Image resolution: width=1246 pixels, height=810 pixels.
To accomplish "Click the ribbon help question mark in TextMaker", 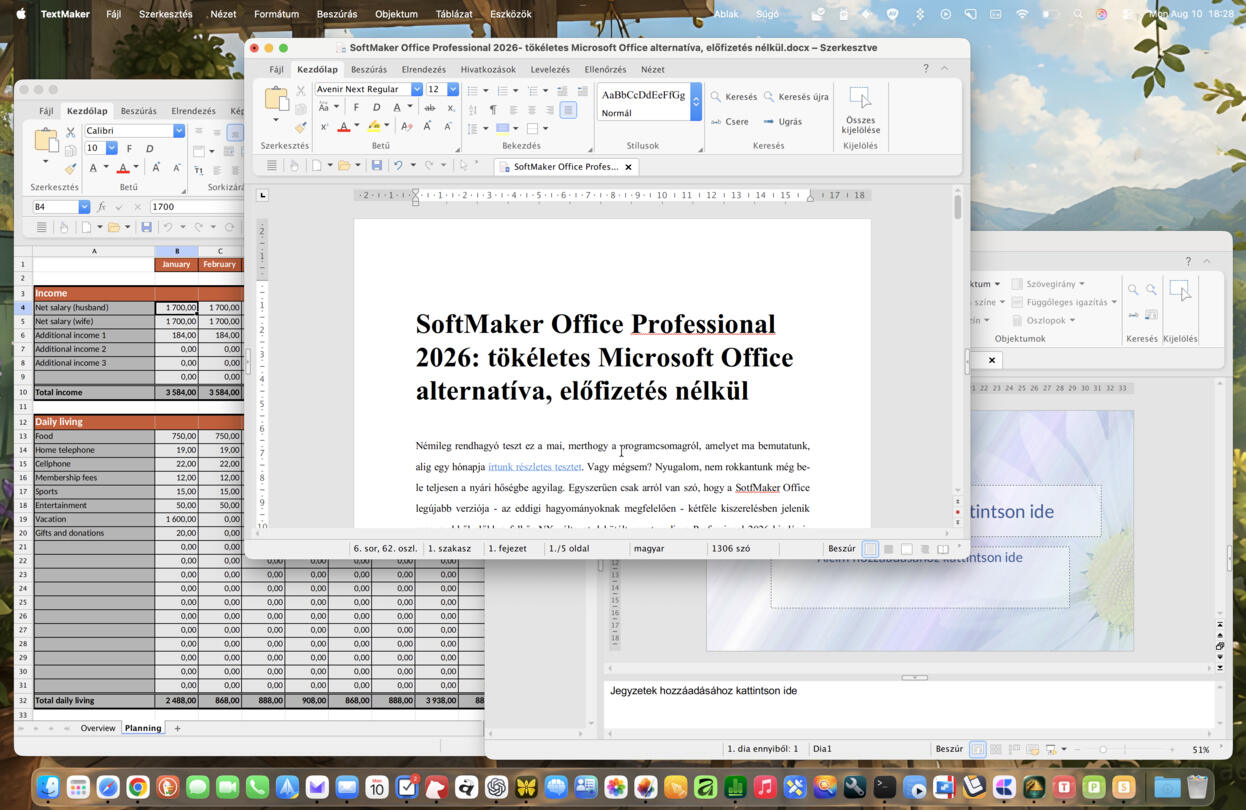I will [926, 68].
